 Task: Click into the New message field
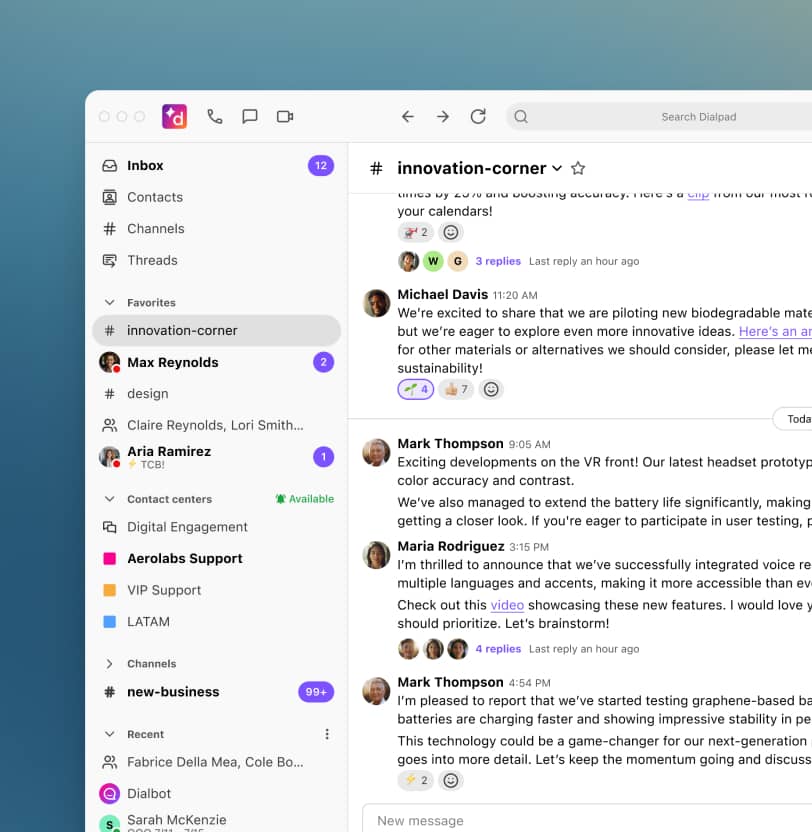point(588,819)
